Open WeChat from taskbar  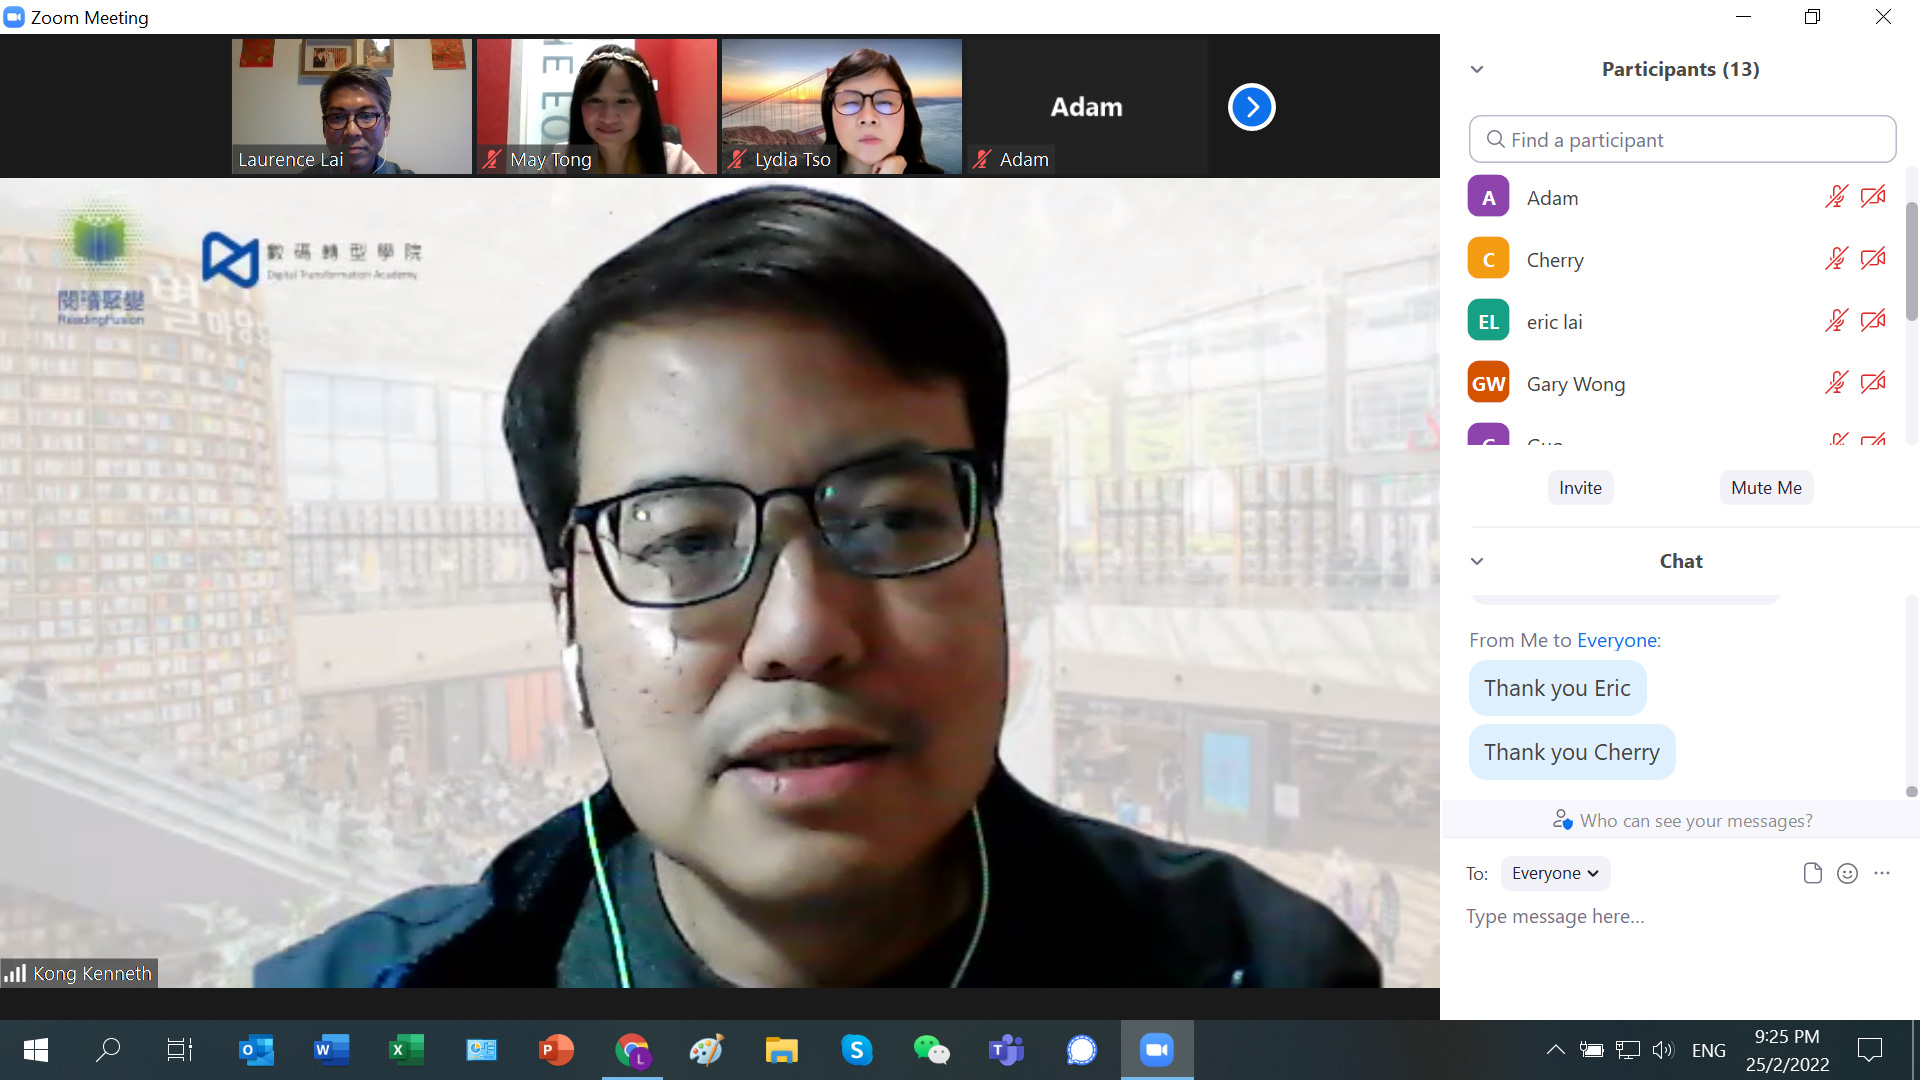click(x=932, y=1050)
